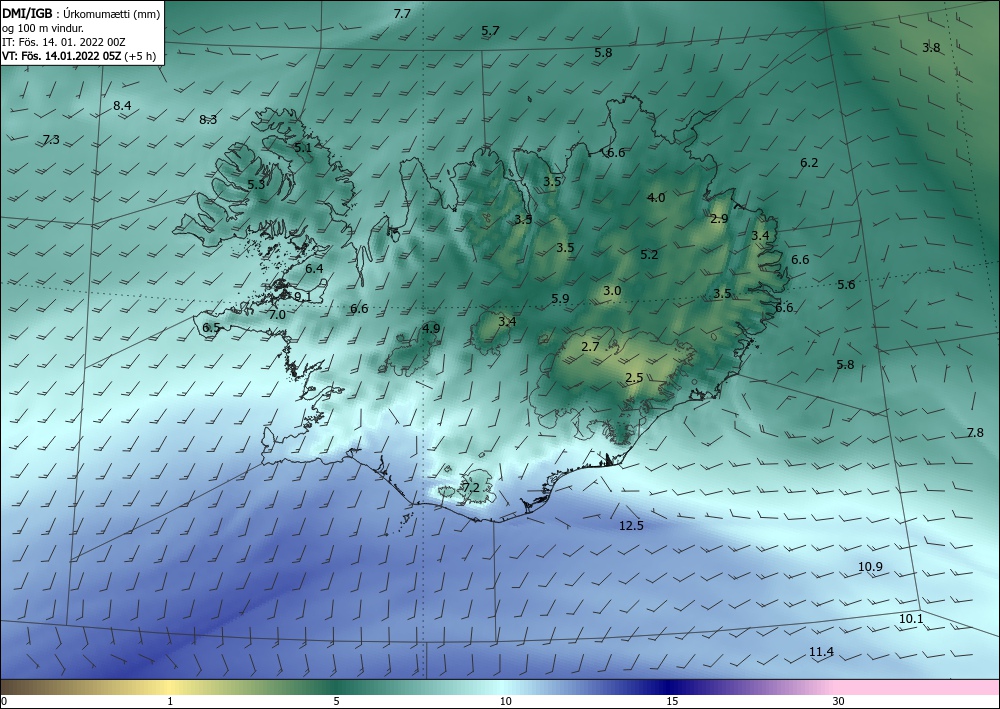Click the 5.9 value label
This screenshot has height=709, width=1000.
point(560,298)
